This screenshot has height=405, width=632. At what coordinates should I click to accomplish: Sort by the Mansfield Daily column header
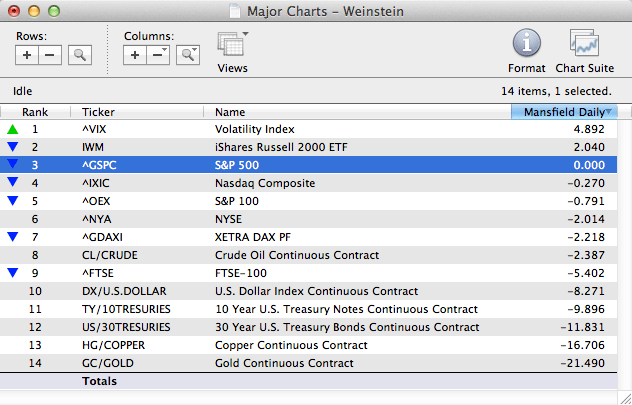point(563,112)
